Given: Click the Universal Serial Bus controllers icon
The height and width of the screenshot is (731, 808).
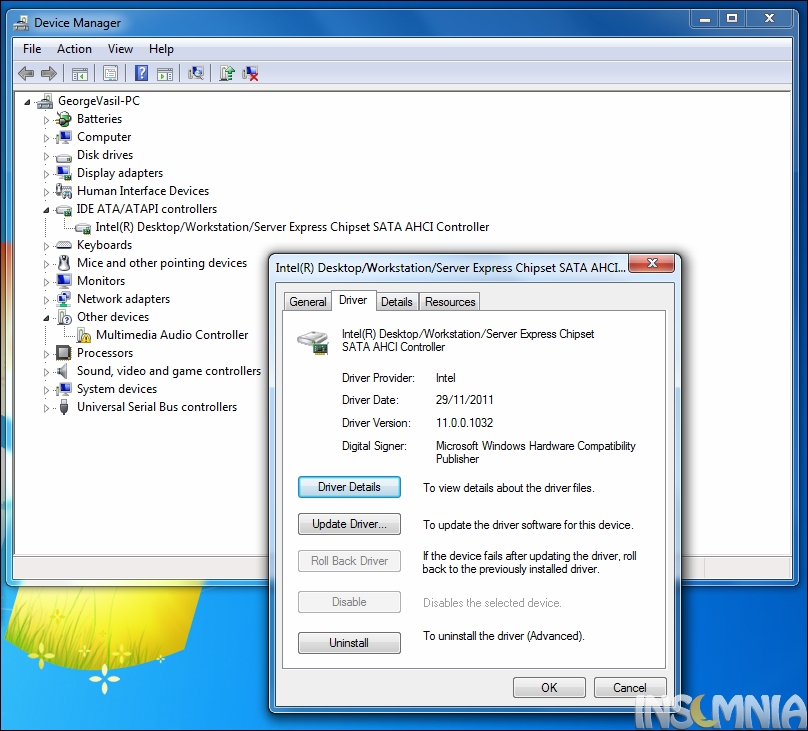Looking at the screenshot, I should tap(64, 407).
